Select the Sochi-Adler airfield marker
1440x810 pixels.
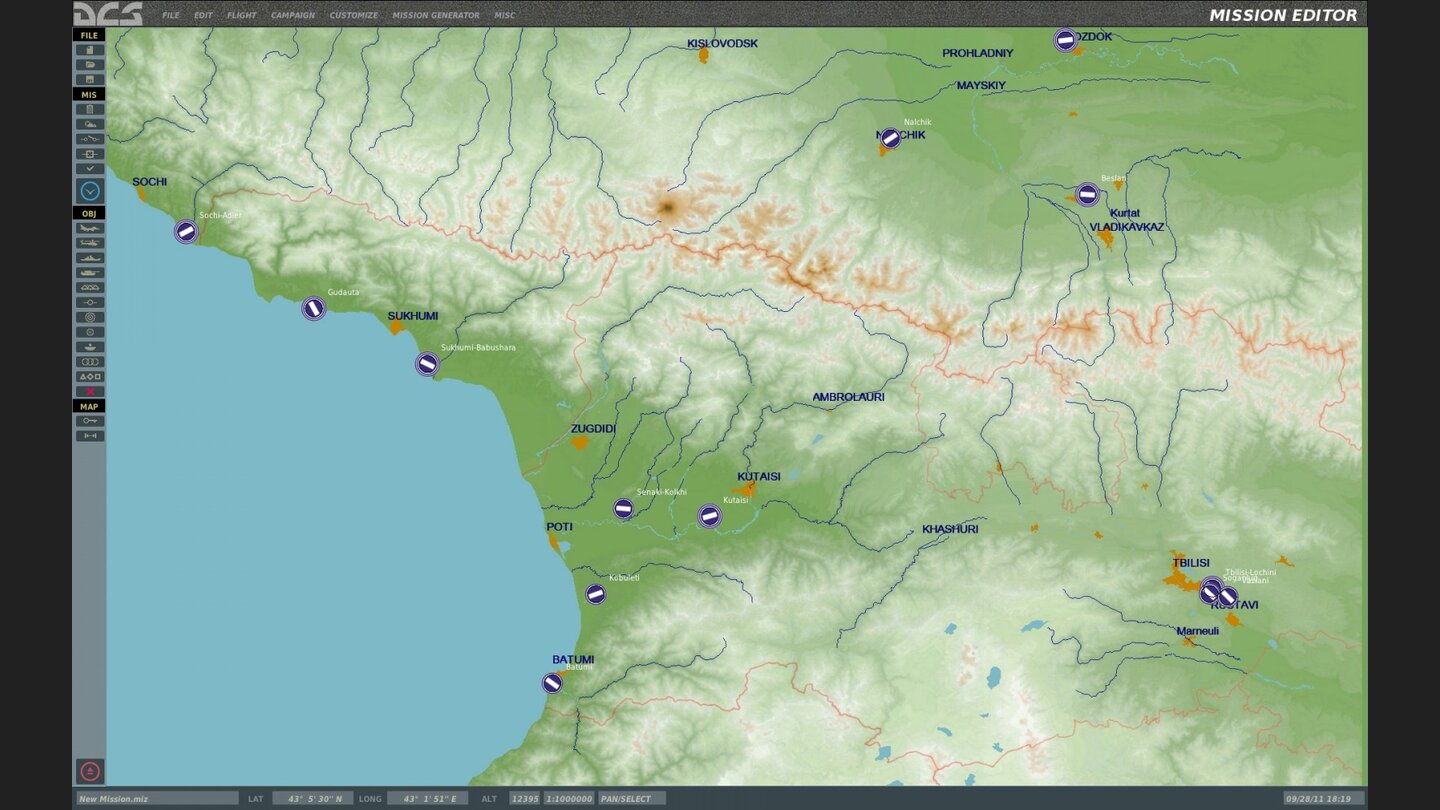point(186,232)
